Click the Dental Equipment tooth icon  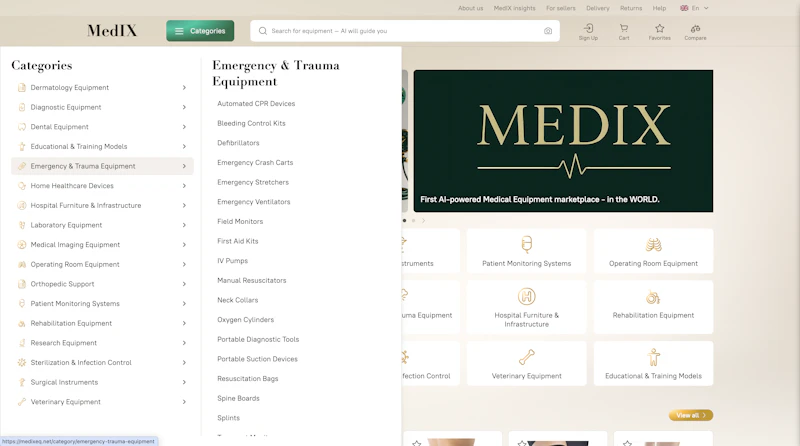21,127
